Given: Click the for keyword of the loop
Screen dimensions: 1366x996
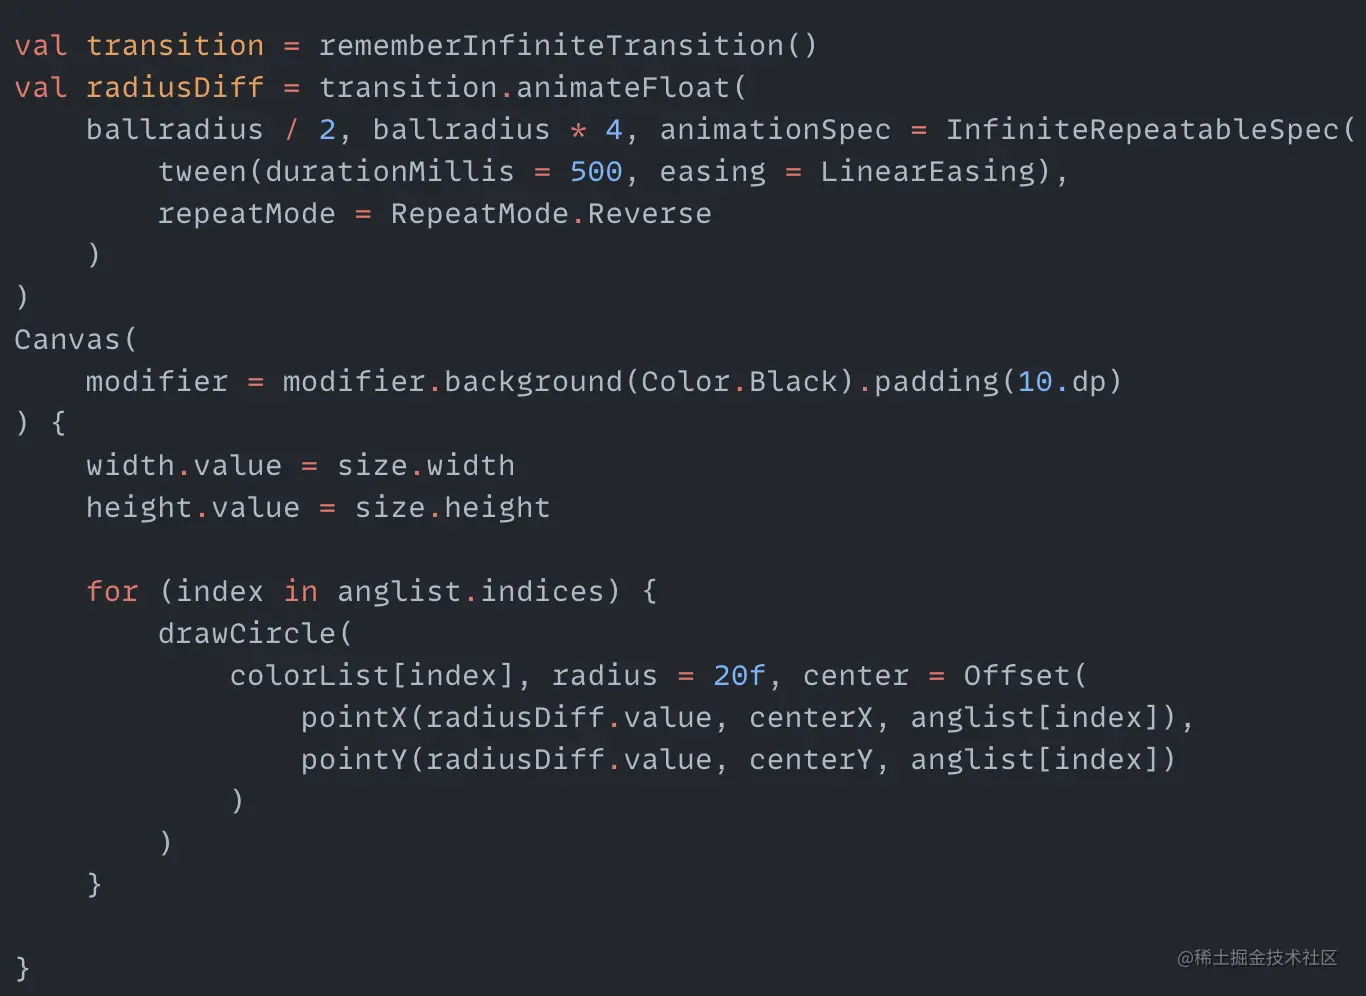Looking at the screenshot, I should [112, 592].
